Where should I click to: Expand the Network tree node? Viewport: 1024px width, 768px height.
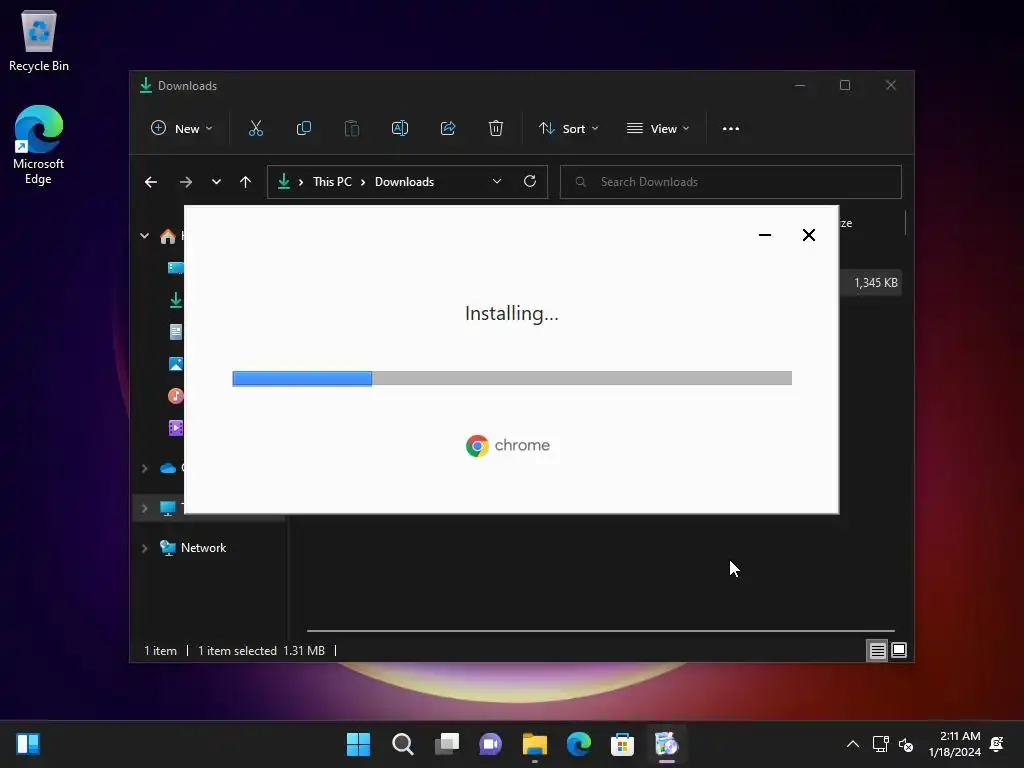pos(144,548)
